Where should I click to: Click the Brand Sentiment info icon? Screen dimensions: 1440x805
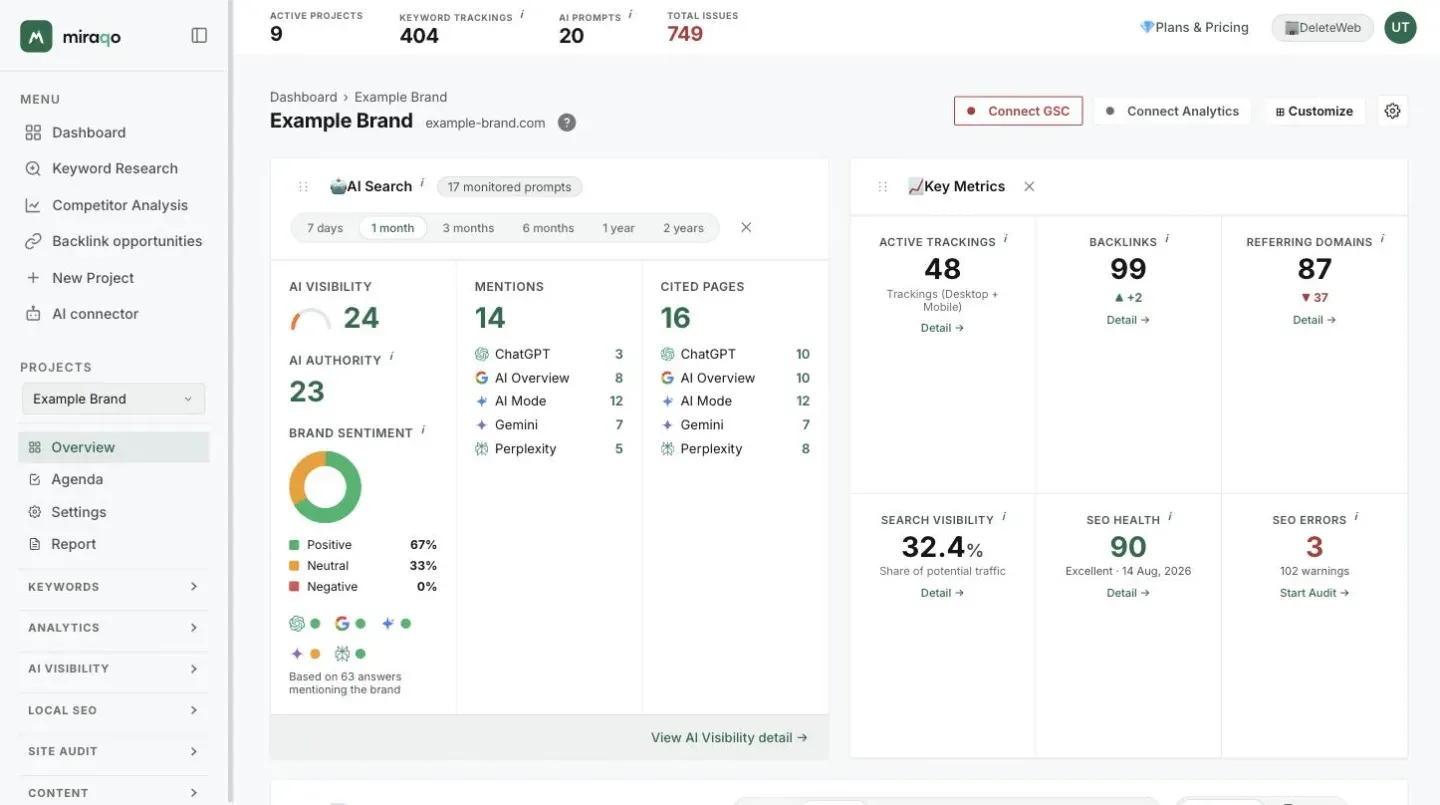(x=423, y=430)
